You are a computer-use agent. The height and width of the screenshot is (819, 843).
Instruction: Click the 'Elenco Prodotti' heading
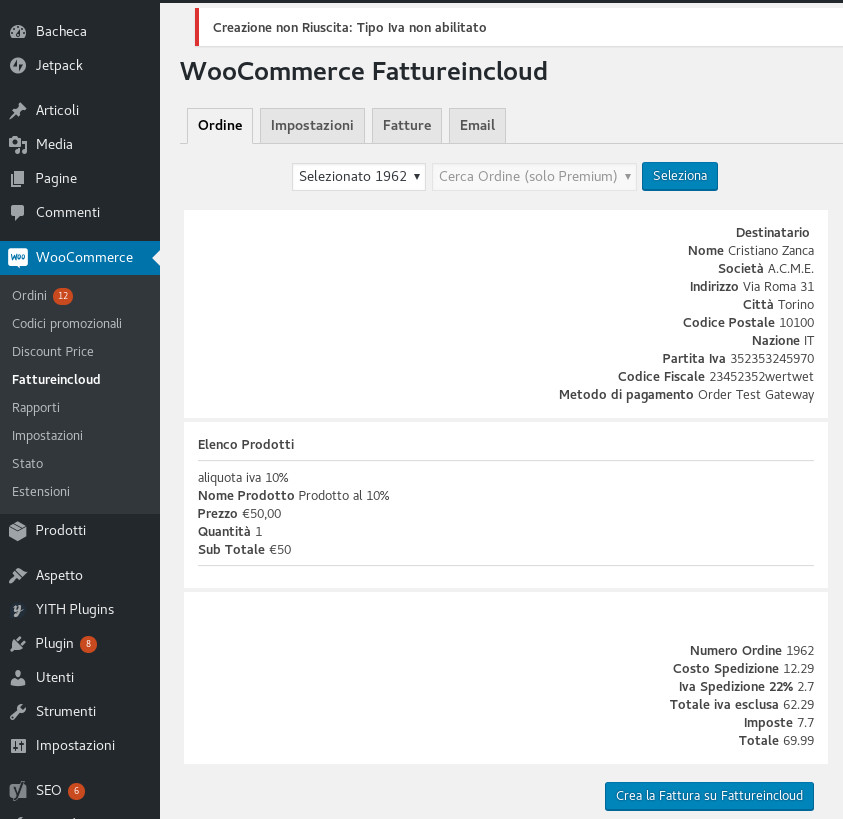tap(246, 444)
